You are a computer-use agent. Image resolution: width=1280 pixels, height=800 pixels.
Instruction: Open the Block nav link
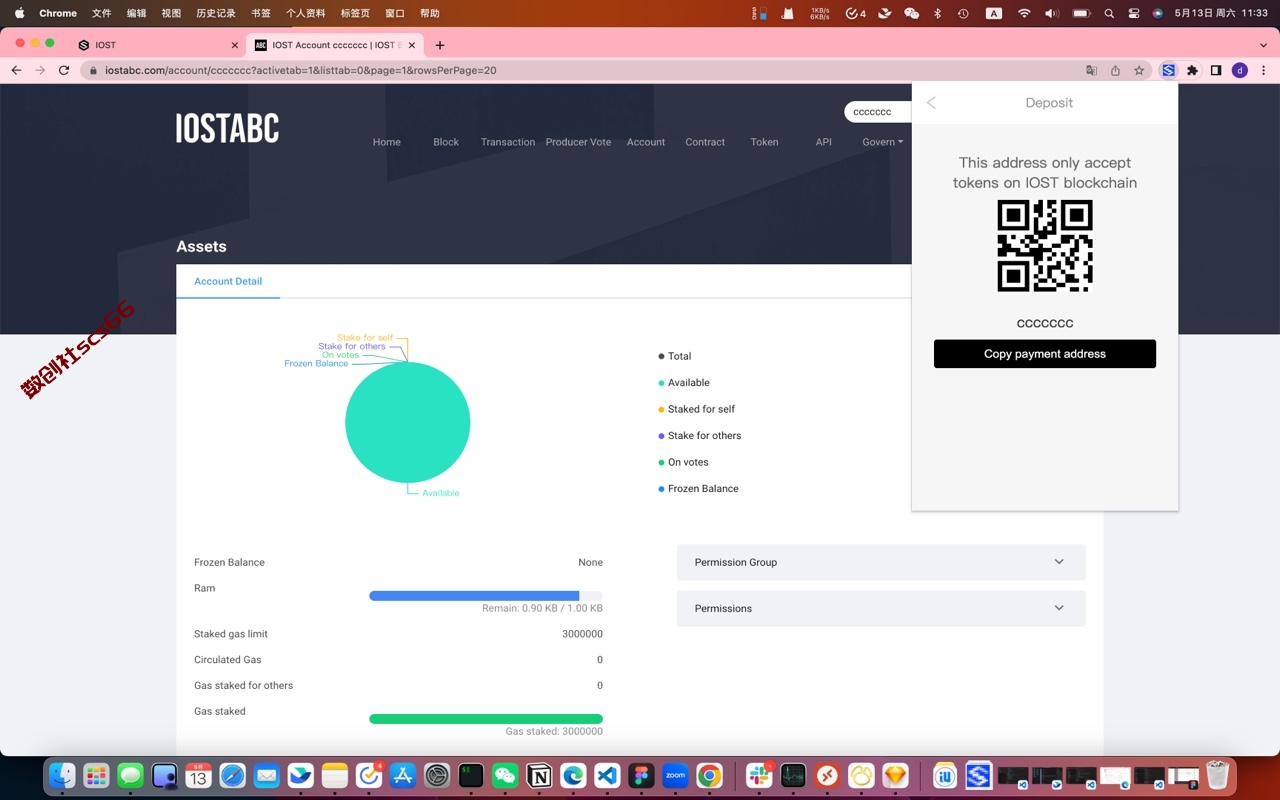(446, 142)
